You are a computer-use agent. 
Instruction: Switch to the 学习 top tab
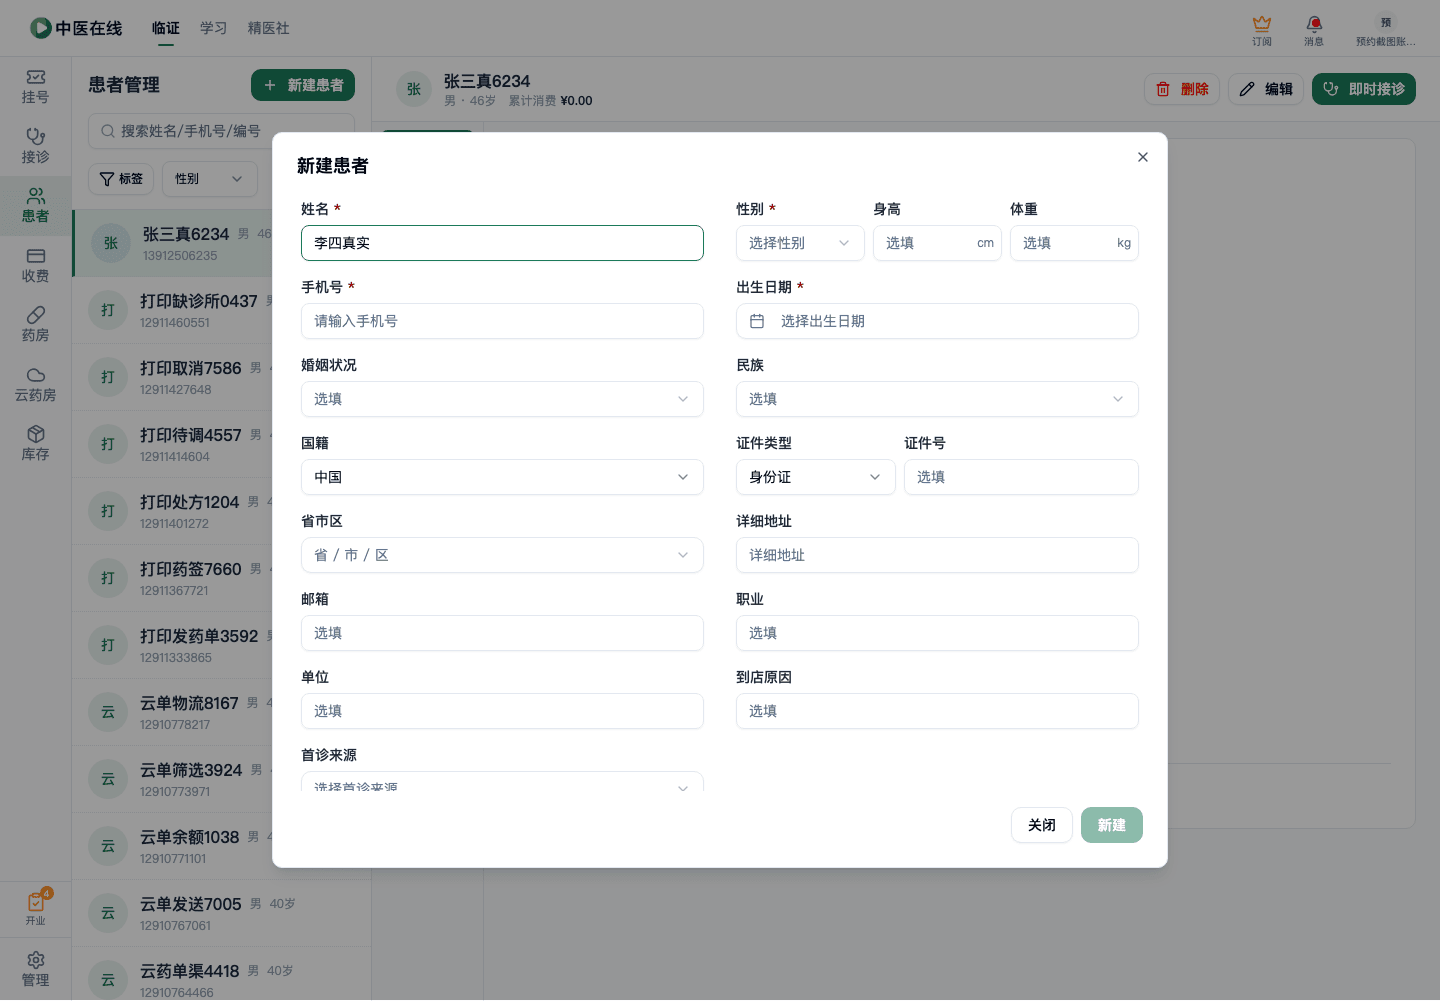(x=214, y=28)
